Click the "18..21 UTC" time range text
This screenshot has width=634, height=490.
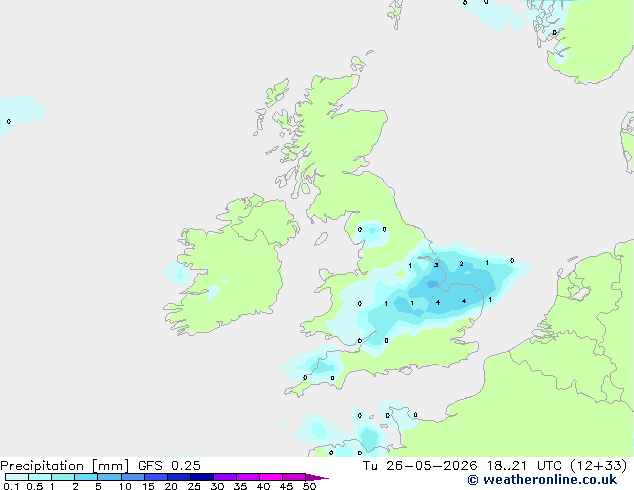point(524,466)
